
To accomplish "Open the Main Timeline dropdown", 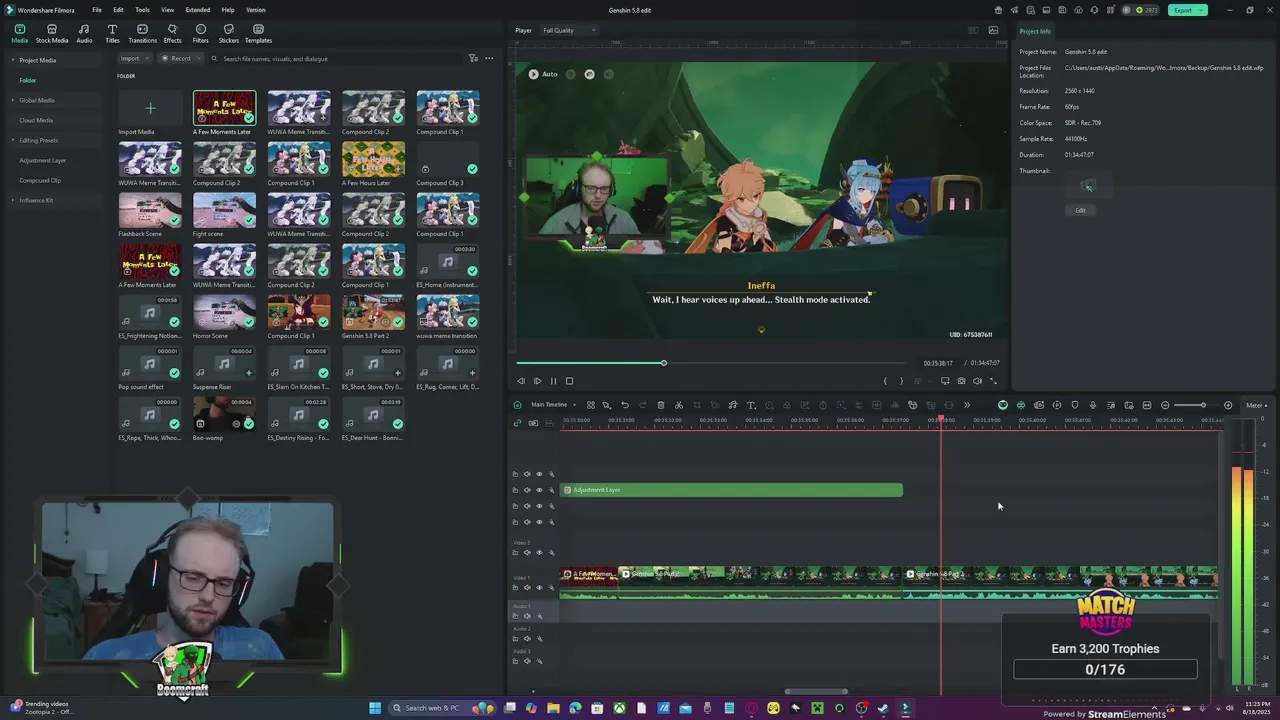I will tap(552, 405).
